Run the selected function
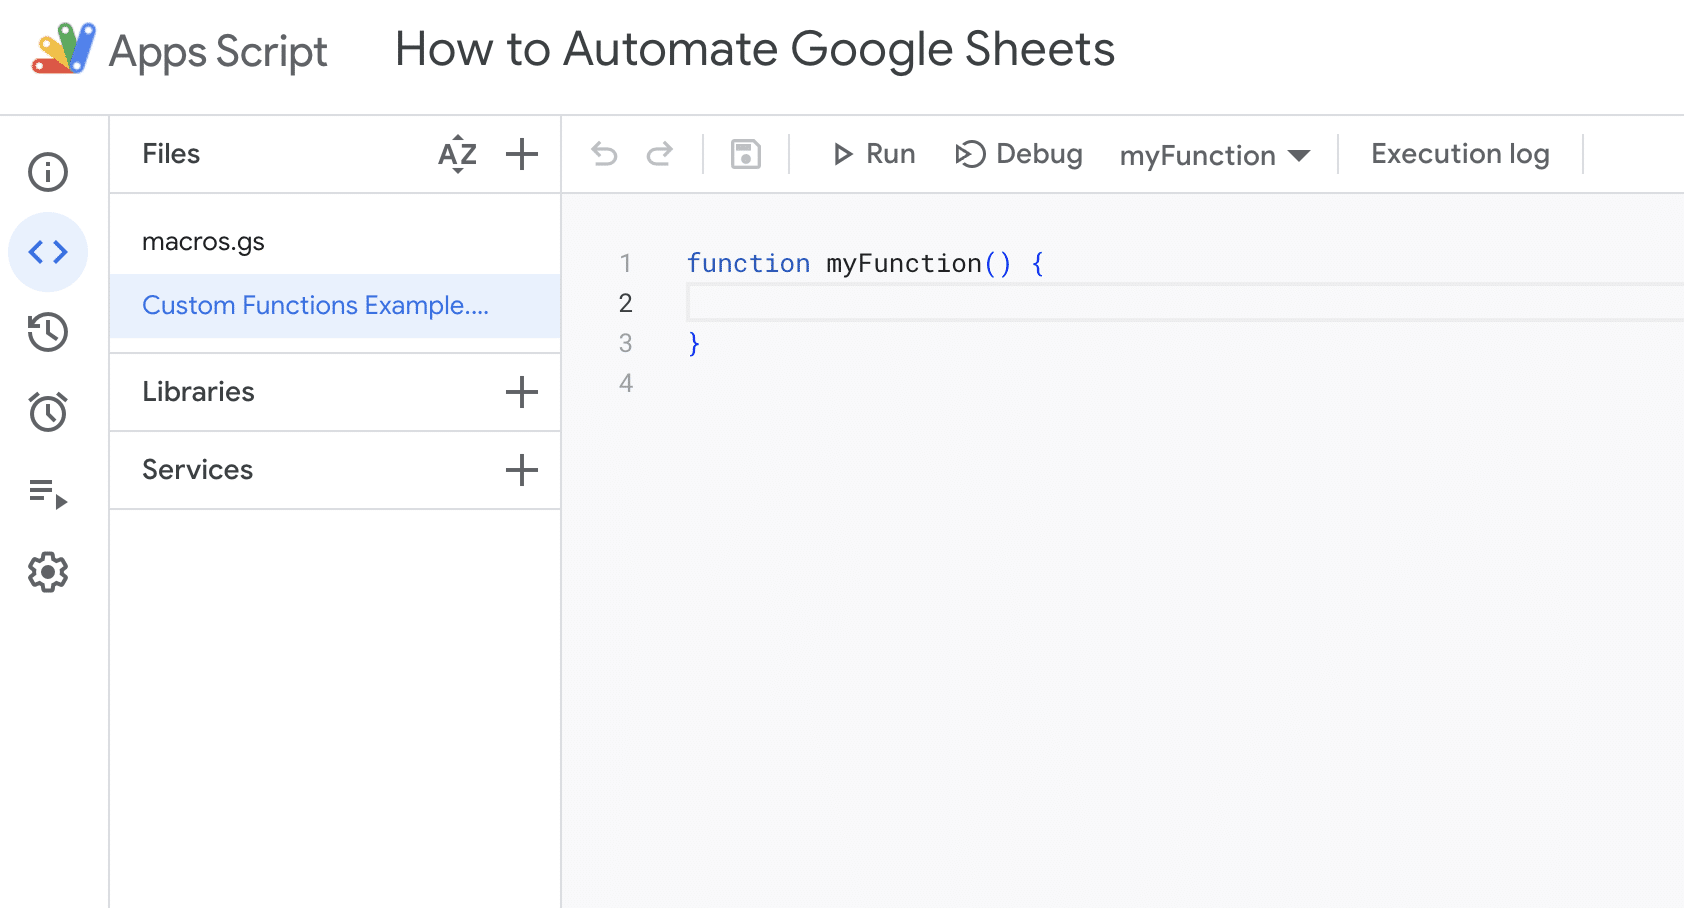Image resolution: width=1684 pixels, height=908 pixels. pos(874,154)
